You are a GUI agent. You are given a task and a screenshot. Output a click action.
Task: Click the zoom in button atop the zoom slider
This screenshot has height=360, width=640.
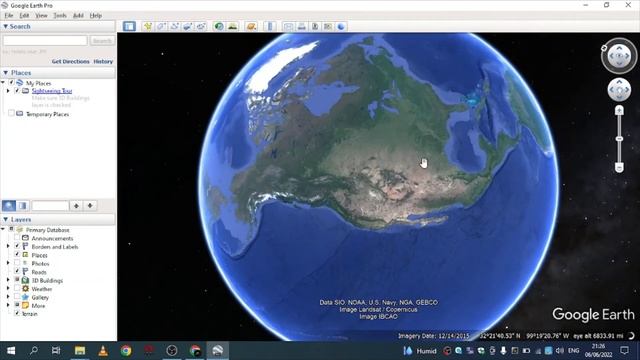619,110
